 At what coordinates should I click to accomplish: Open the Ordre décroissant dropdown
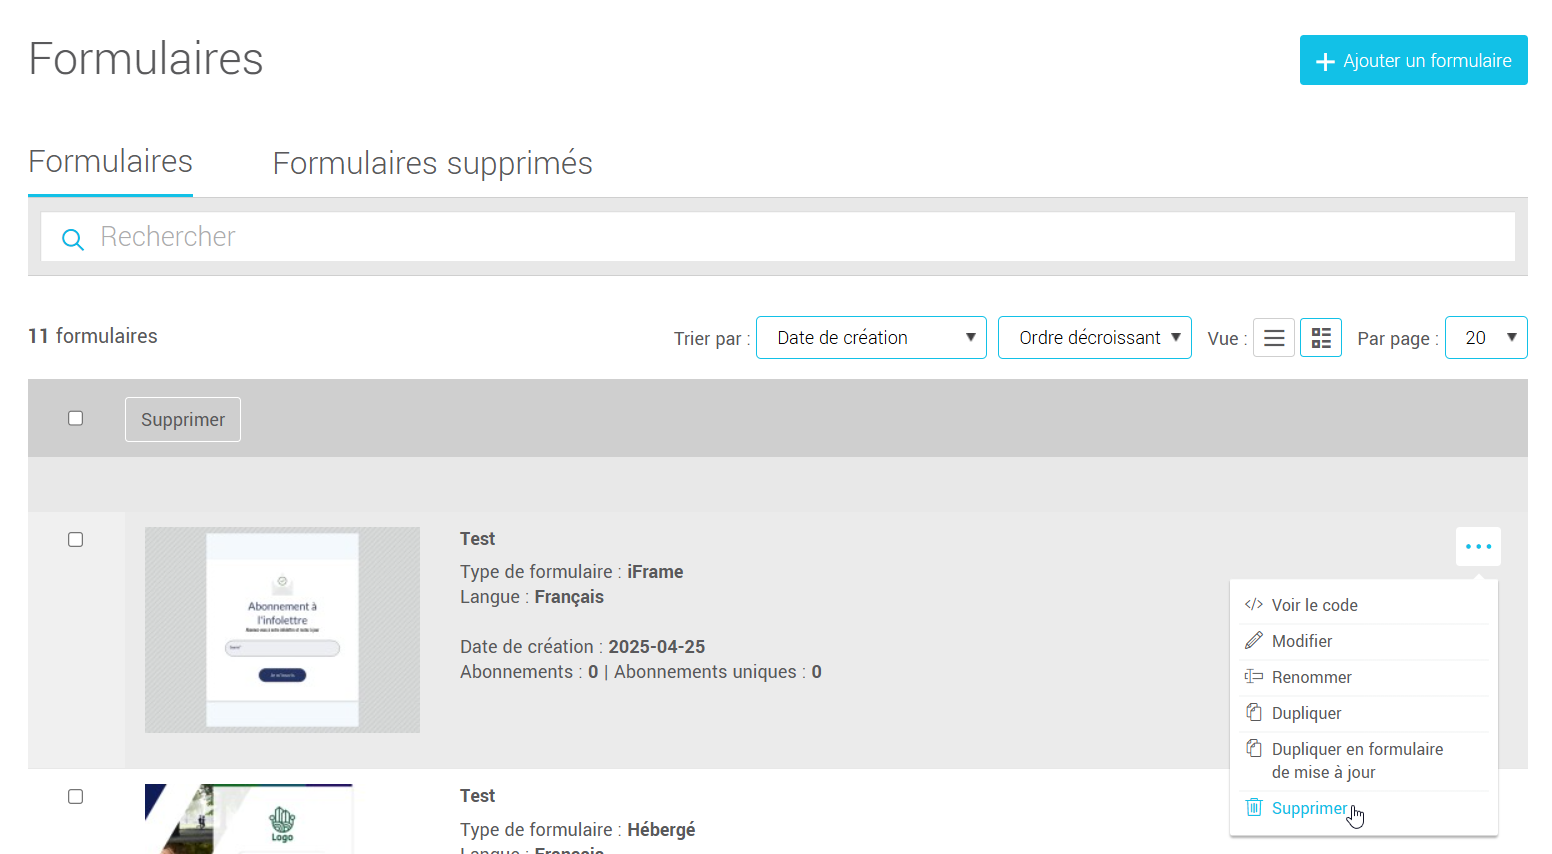coord(1094,337)
